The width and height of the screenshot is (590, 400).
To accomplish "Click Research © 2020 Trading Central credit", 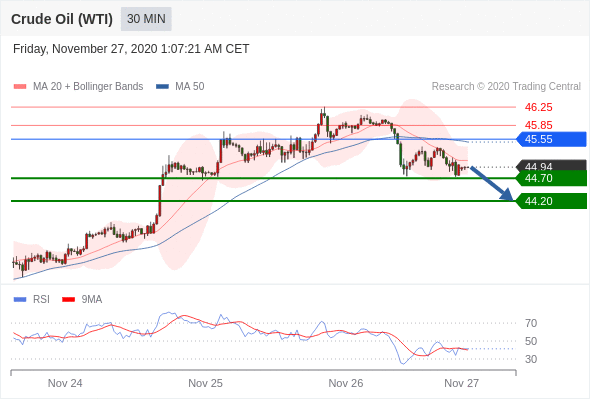I will (x=506, y=87).
